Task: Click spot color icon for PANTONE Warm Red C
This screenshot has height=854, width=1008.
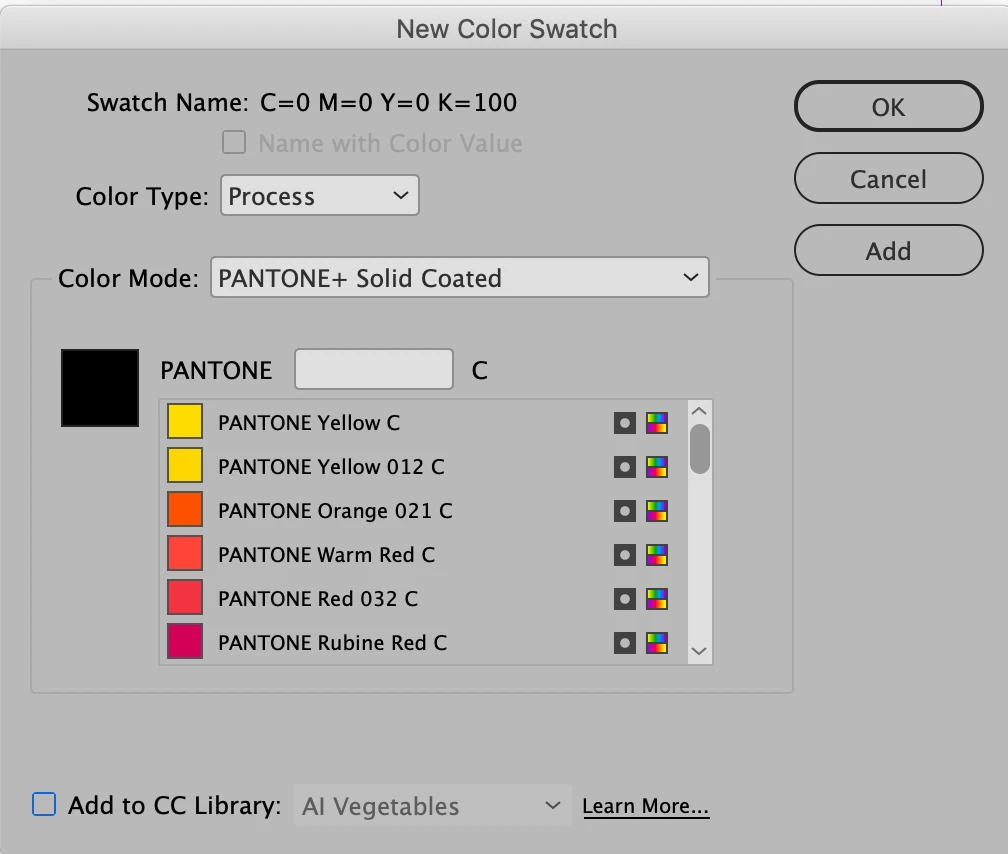Action: [625, 555]
